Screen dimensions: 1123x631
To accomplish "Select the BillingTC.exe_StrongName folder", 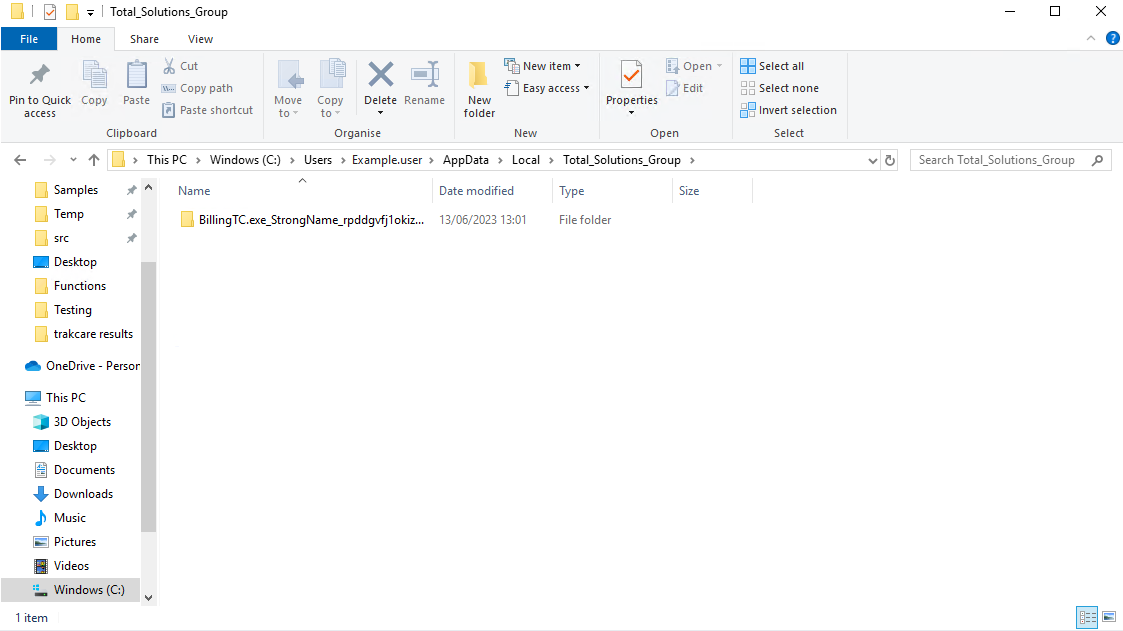I will 310,220.
